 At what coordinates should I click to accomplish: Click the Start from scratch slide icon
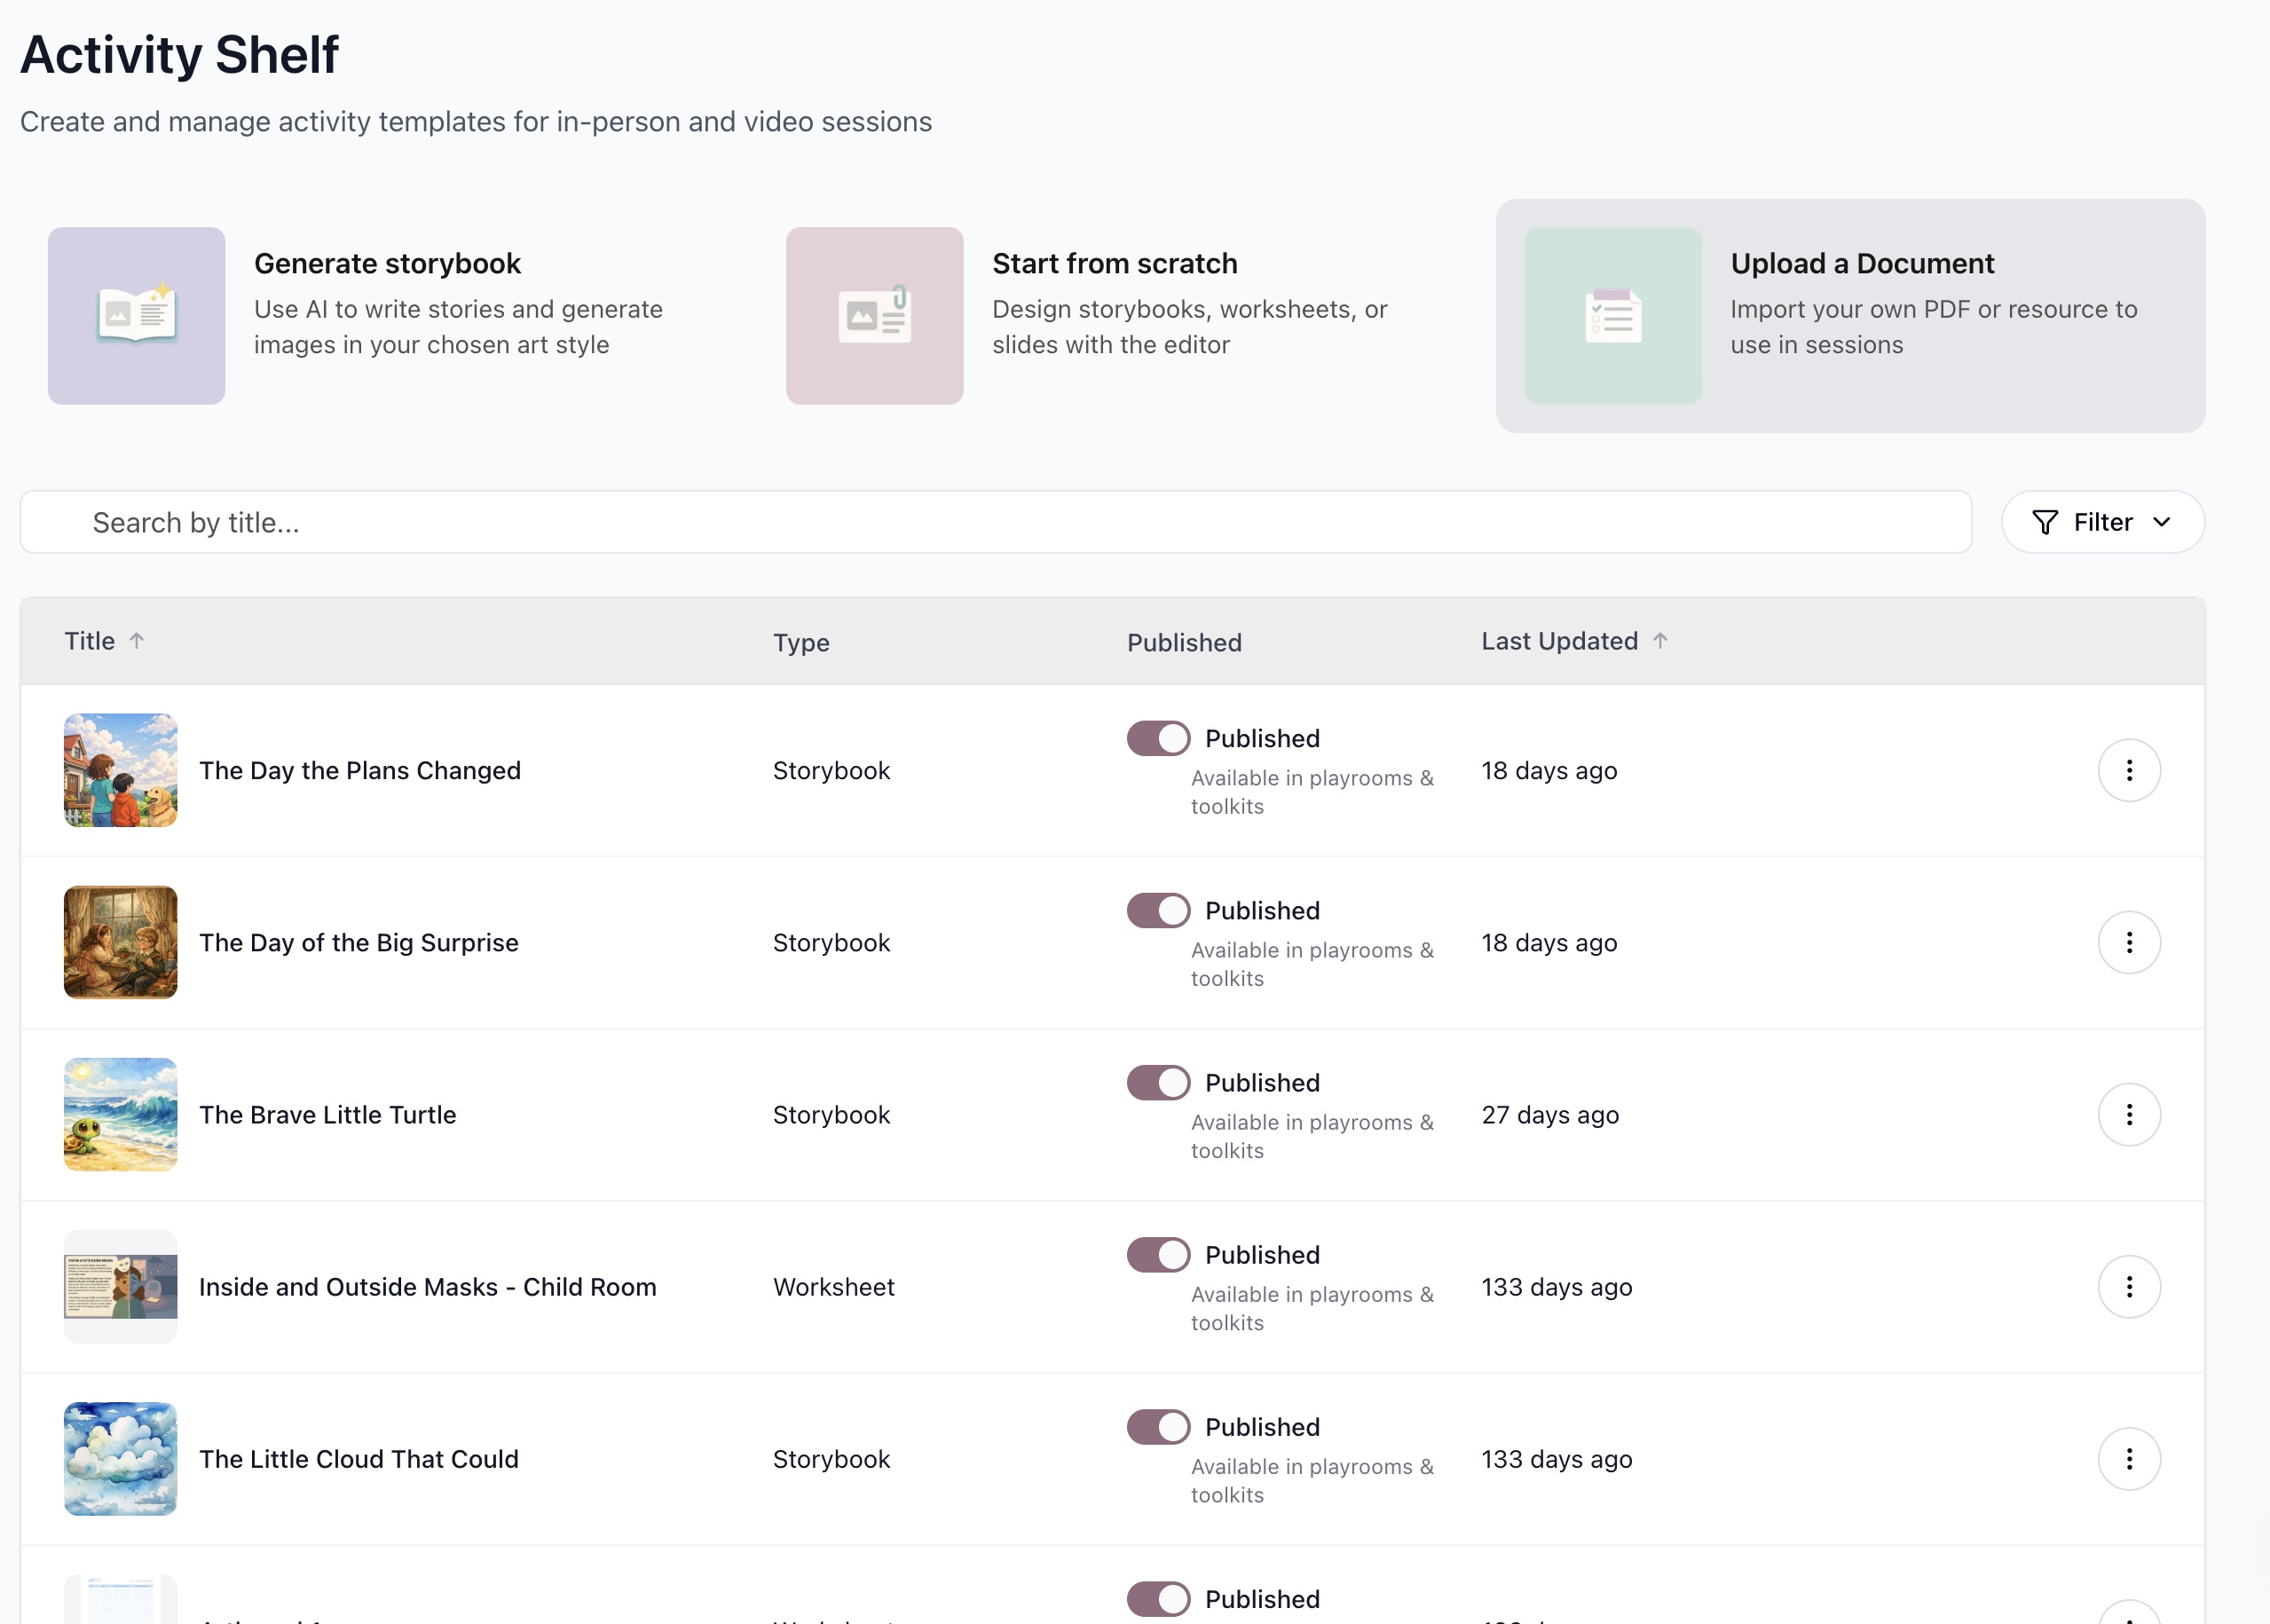[x=874, y=315]
